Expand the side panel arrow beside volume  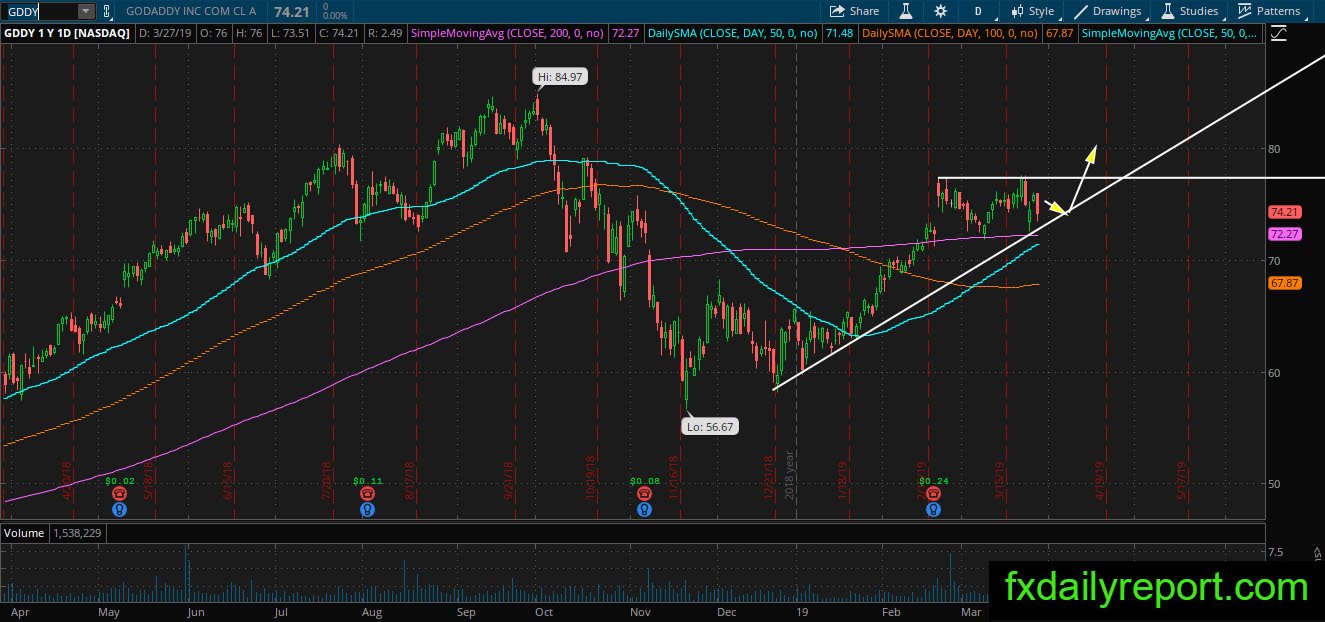pos(1317,552)
